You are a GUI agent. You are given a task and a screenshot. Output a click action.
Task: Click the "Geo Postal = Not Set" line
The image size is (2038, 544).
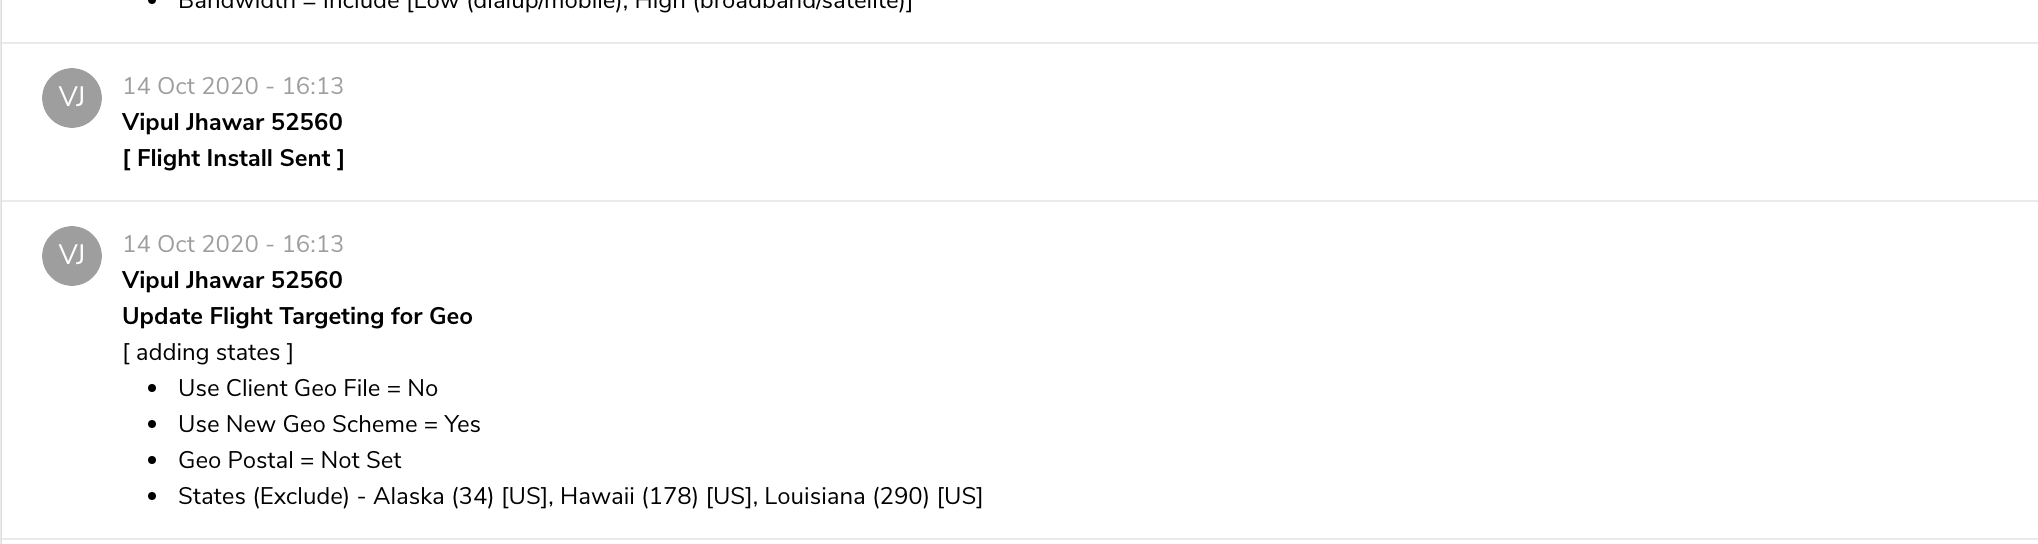tap(289, 460)
